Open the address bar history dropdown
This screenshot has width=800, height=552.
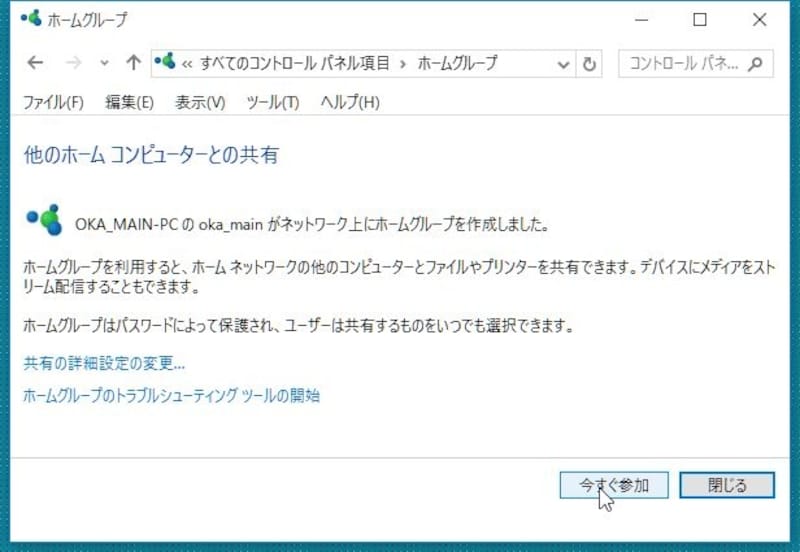(x=563, y=64)
